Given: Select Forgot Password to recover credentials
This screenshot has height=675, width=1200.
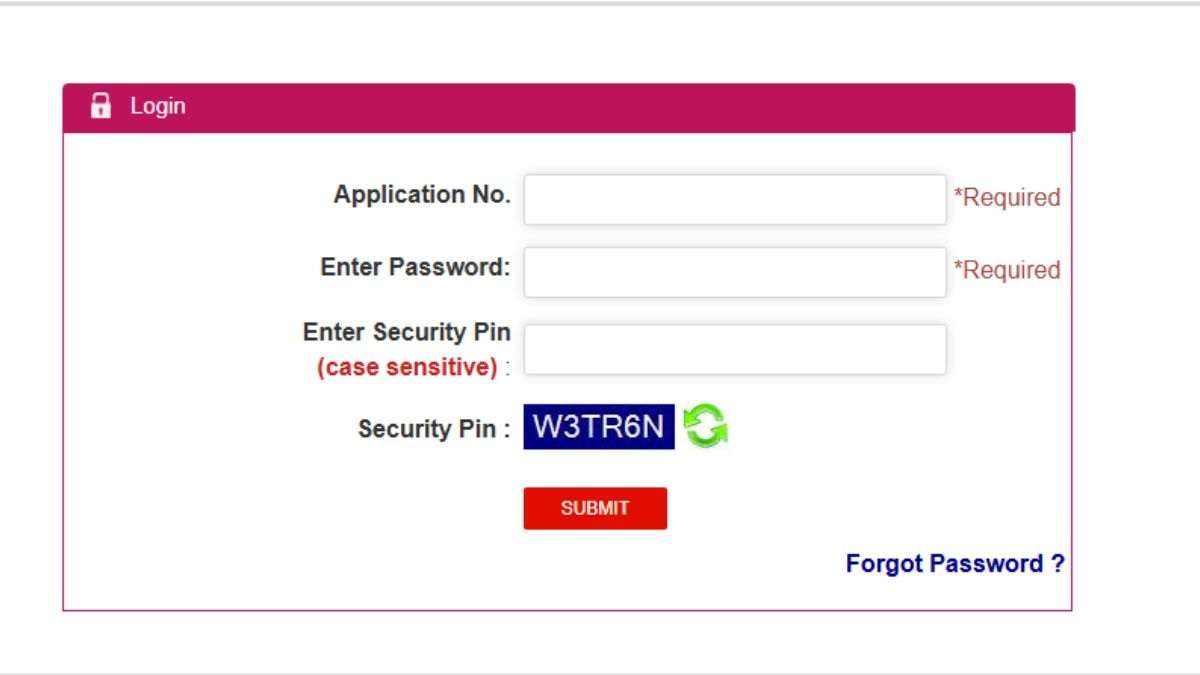Looking at the screenshot, I should (x=955, y=563).
